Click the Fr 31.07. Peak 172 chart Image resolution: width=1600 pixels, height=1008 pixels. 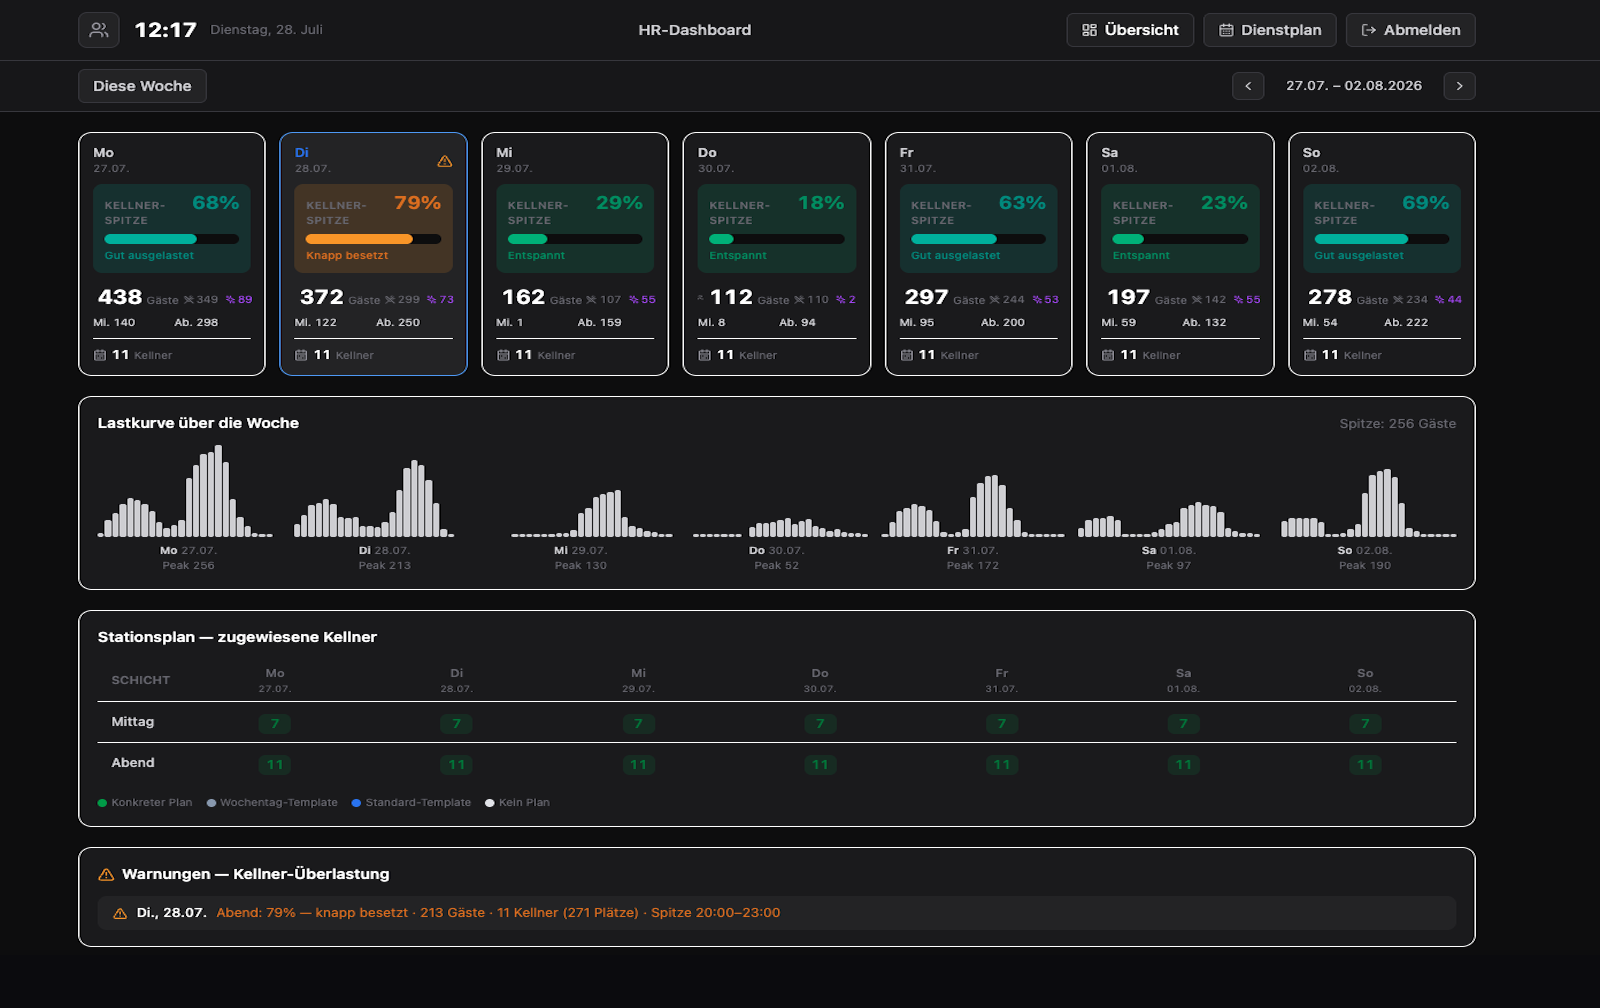pyautogui.click(x=973, y=506)
